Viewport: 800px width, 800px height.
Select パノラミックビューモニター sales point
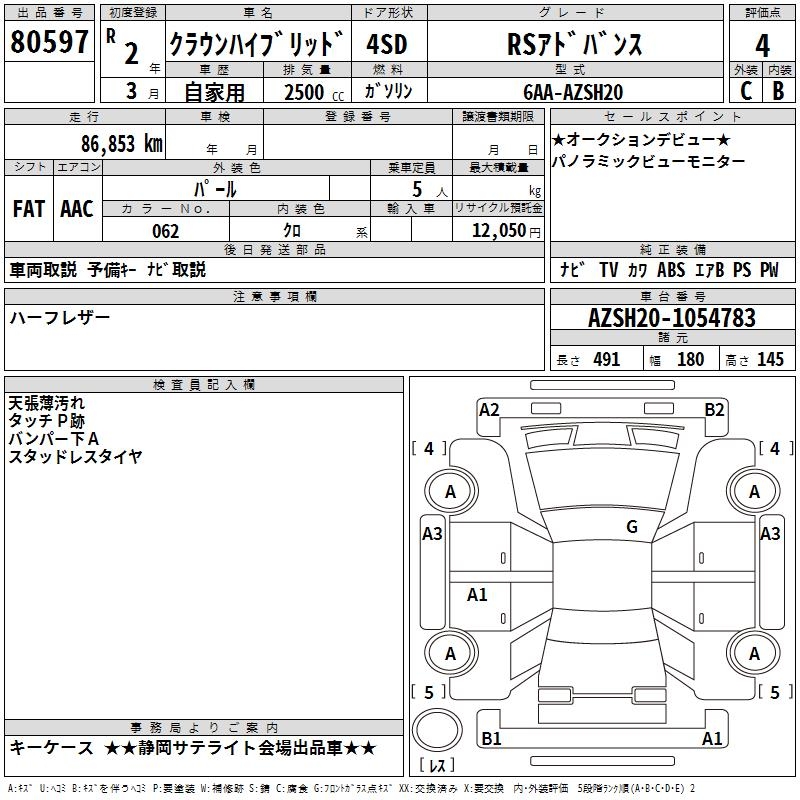point(648,161)
